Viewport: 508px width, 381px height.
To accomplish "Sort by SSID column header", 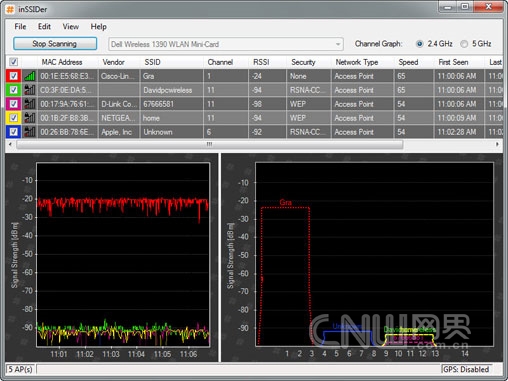I will [172, 62].
